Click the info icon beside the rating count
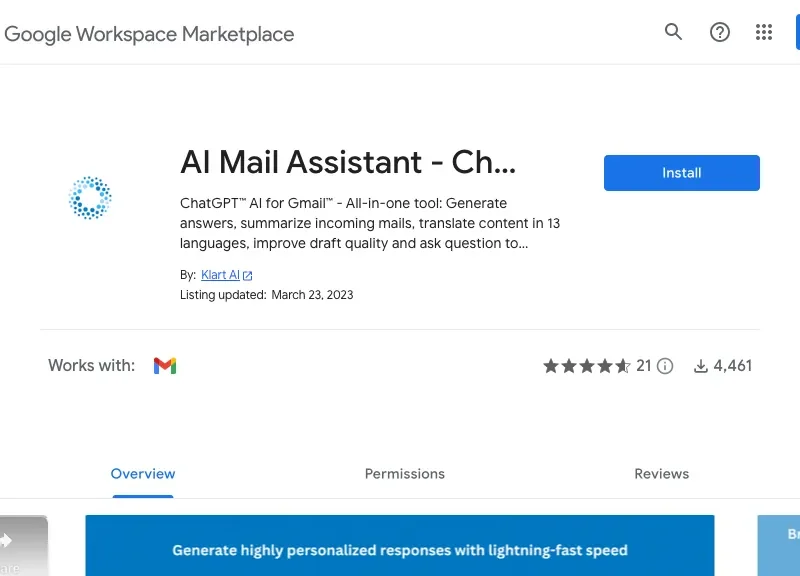Screen dimensions: 800x576 pyautogui.click(x=665, y=366)
